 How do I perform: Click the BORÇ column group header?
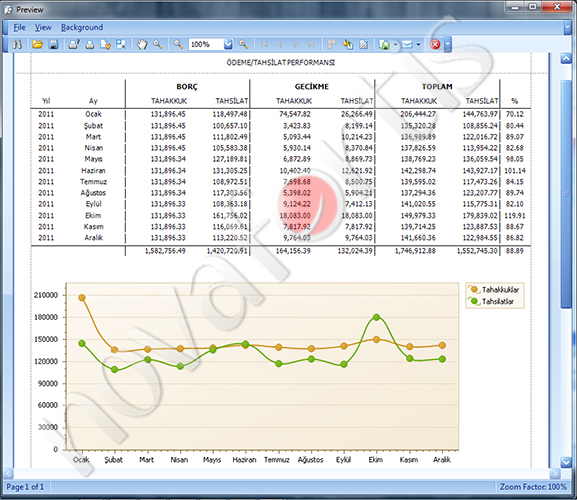click(187, 87)
